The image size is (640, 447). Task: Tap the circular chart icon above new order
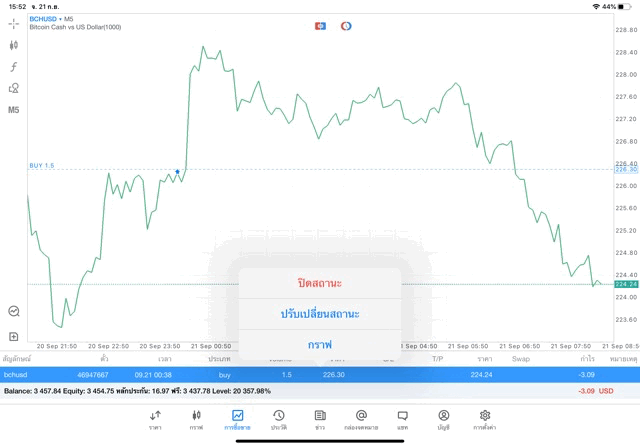tap(14, 311)
